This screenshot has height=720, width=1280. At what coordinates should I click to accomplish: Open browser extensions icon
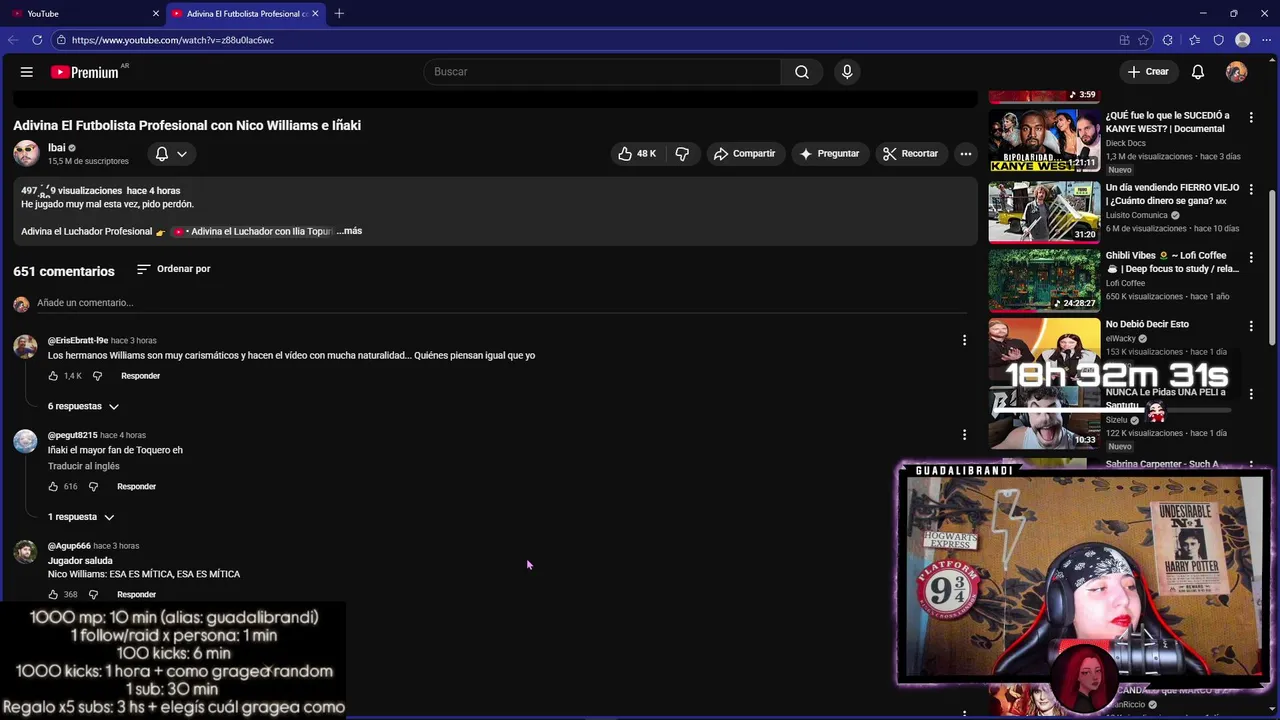1168,40
